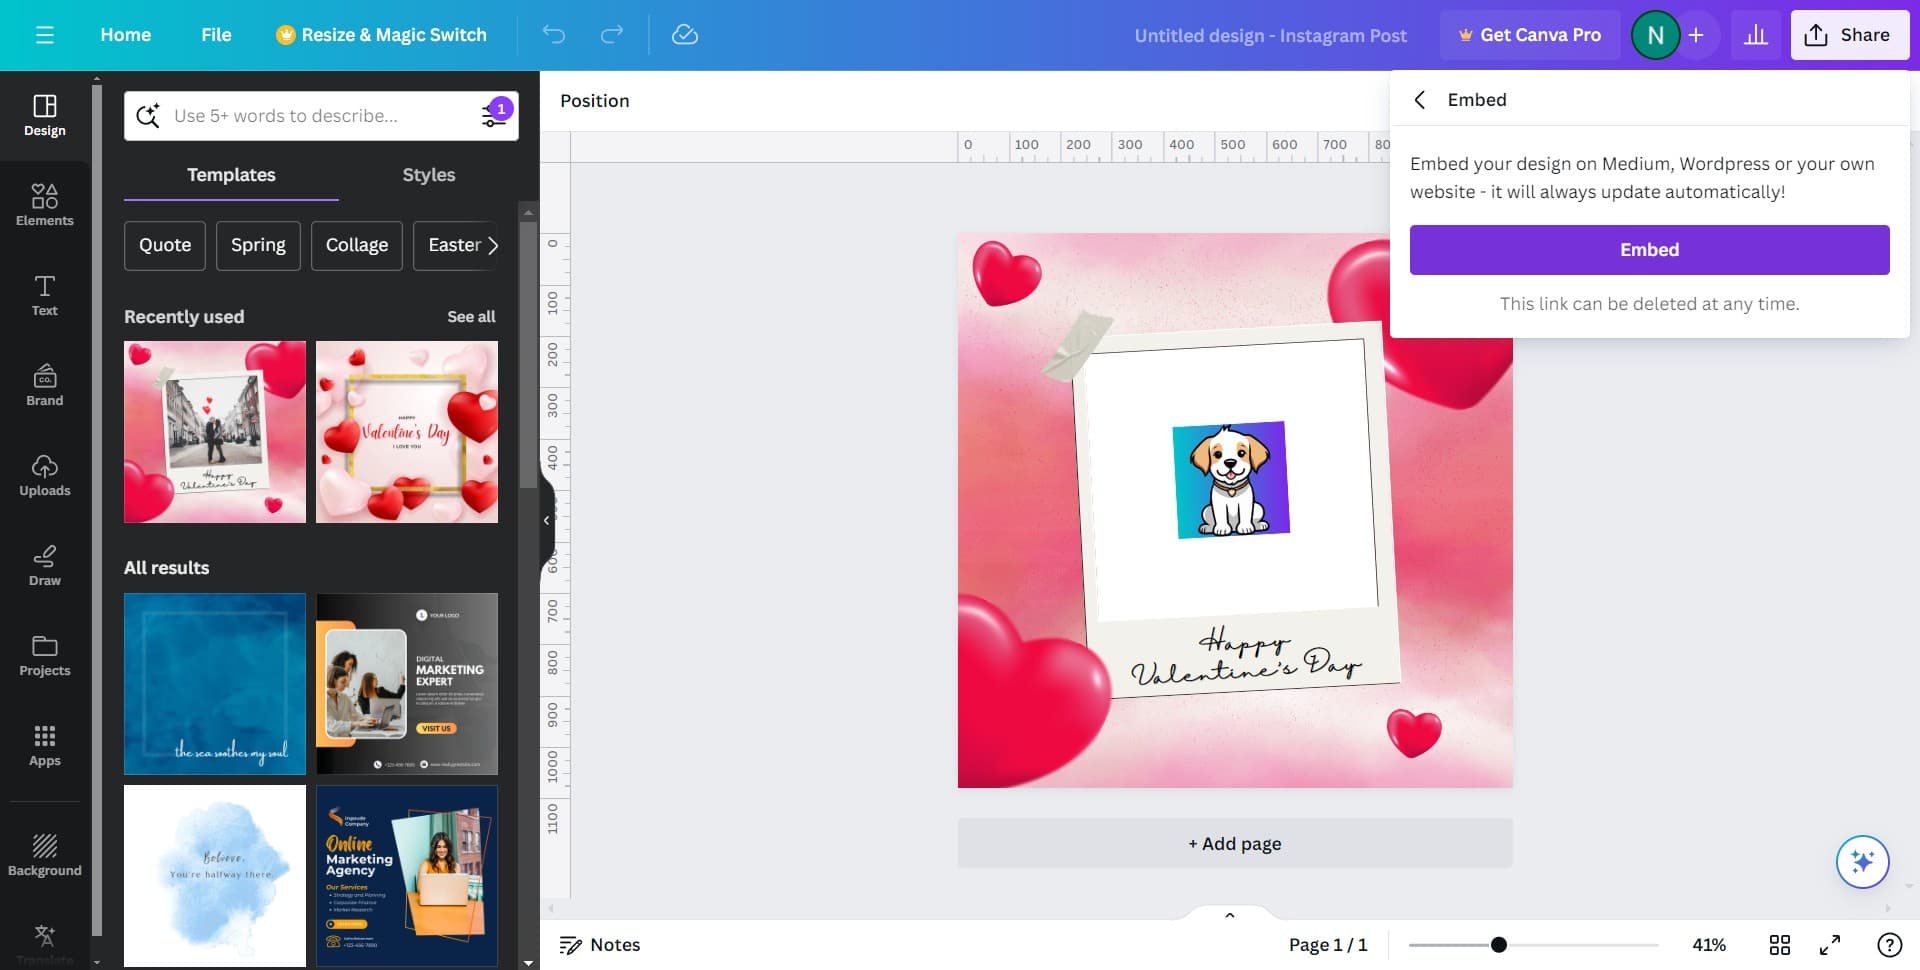Click the zoom slider handle
The image size is (1920, 970).
(x=1498, y=945)
